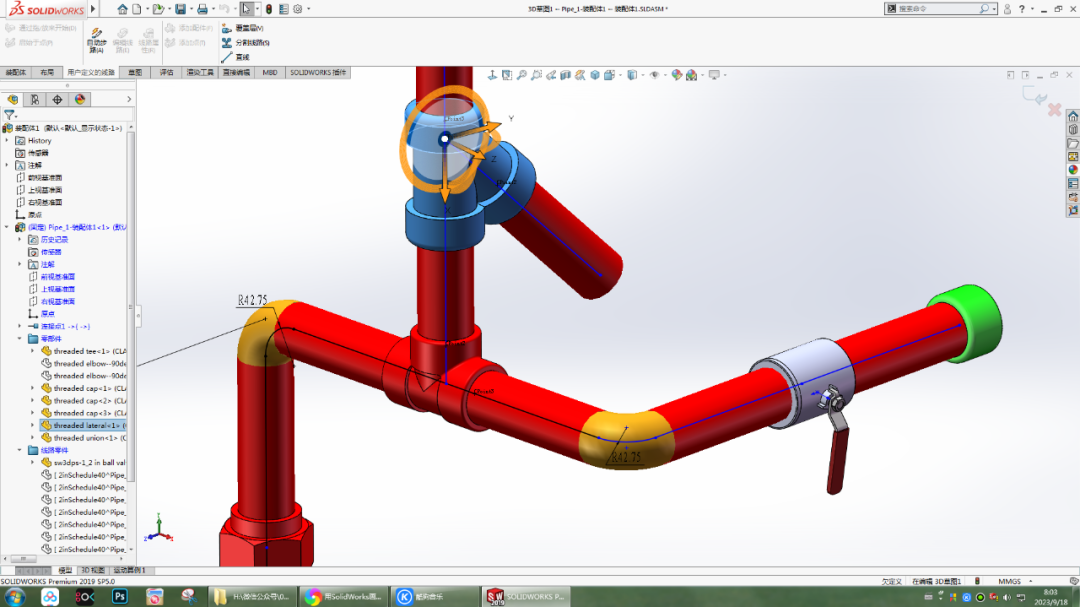Select threaded union<1> in the tree
The height and width of the screenshot is (607, 1080).
(83, 438)
